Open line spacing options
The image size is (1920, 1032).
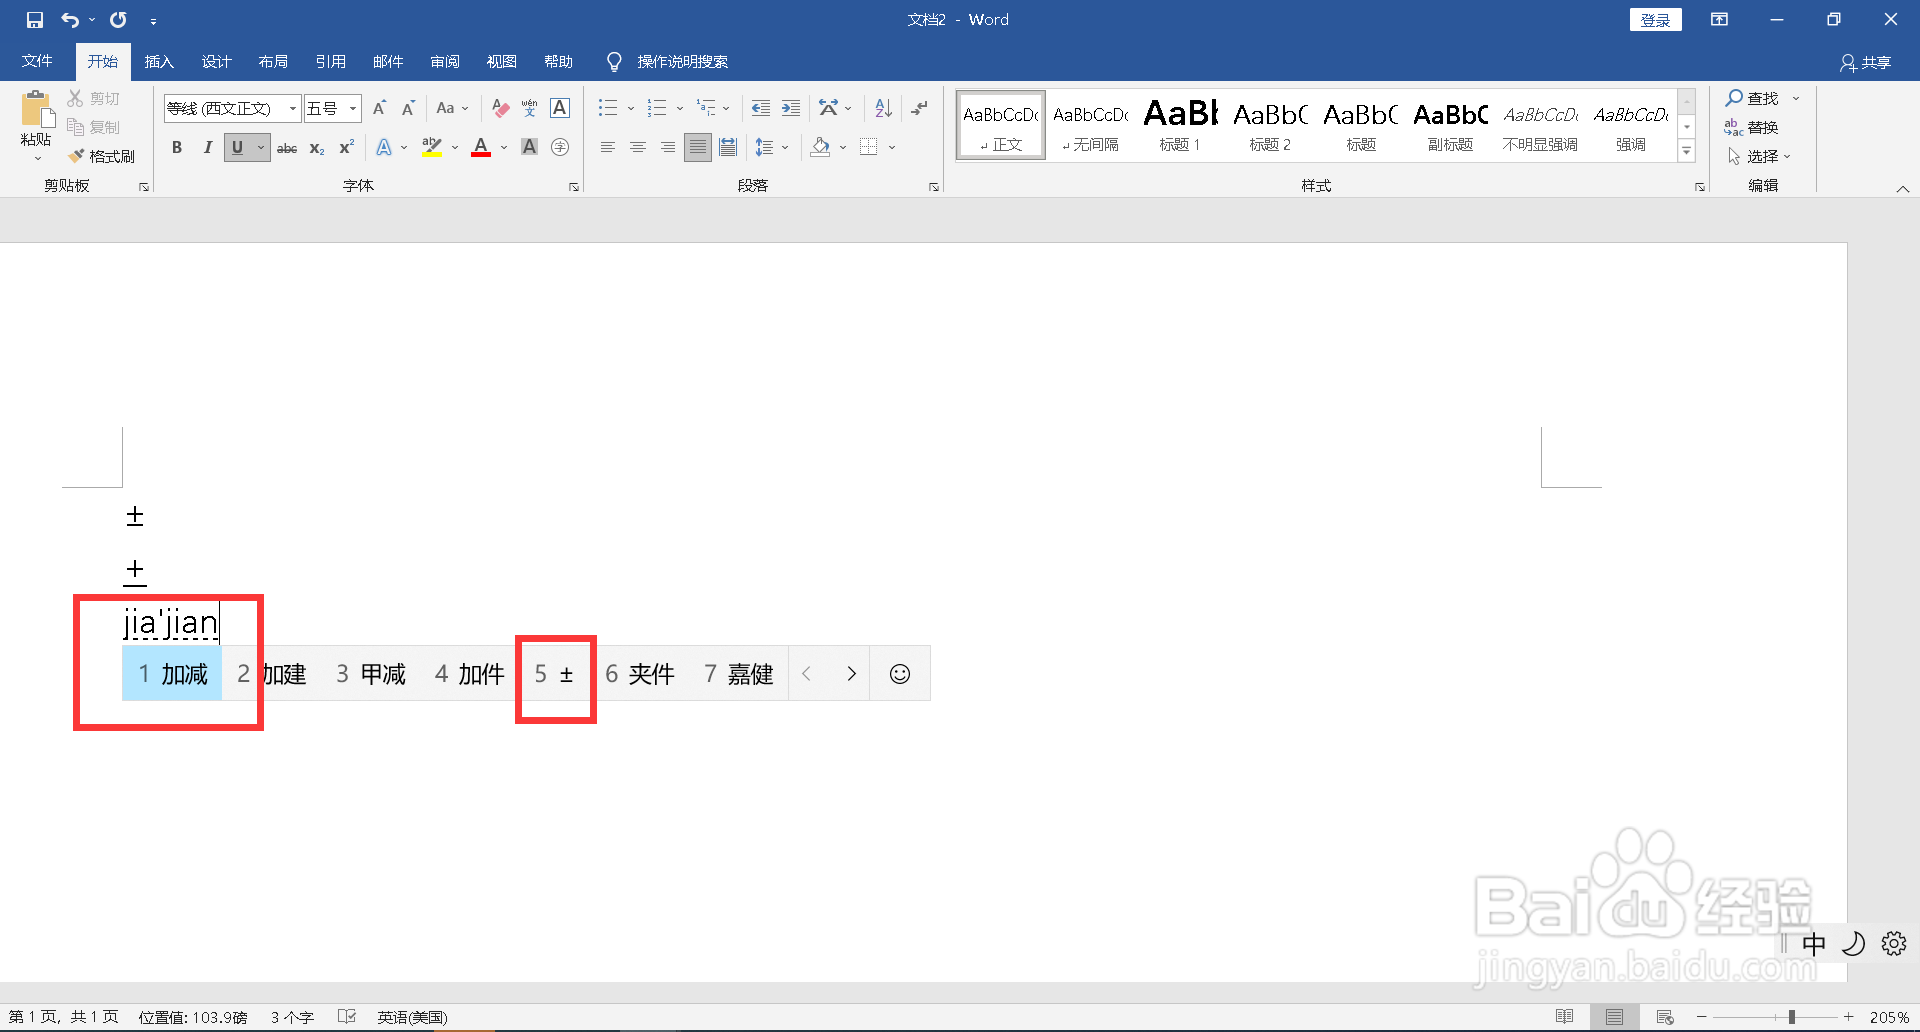click(x=771, y=148)
